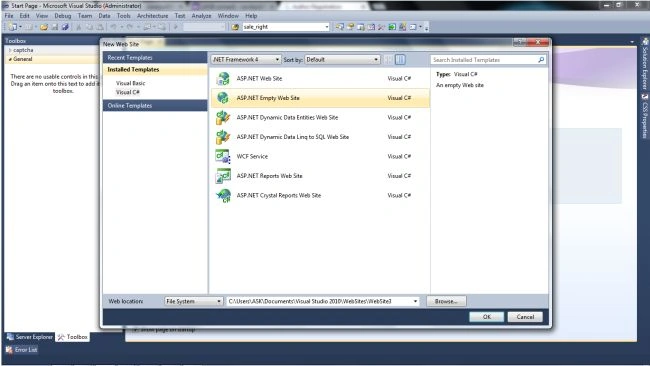Click Cancel in New Web Site dialog
This screenshot has height=366, width=650.
(x=525, y=317)
